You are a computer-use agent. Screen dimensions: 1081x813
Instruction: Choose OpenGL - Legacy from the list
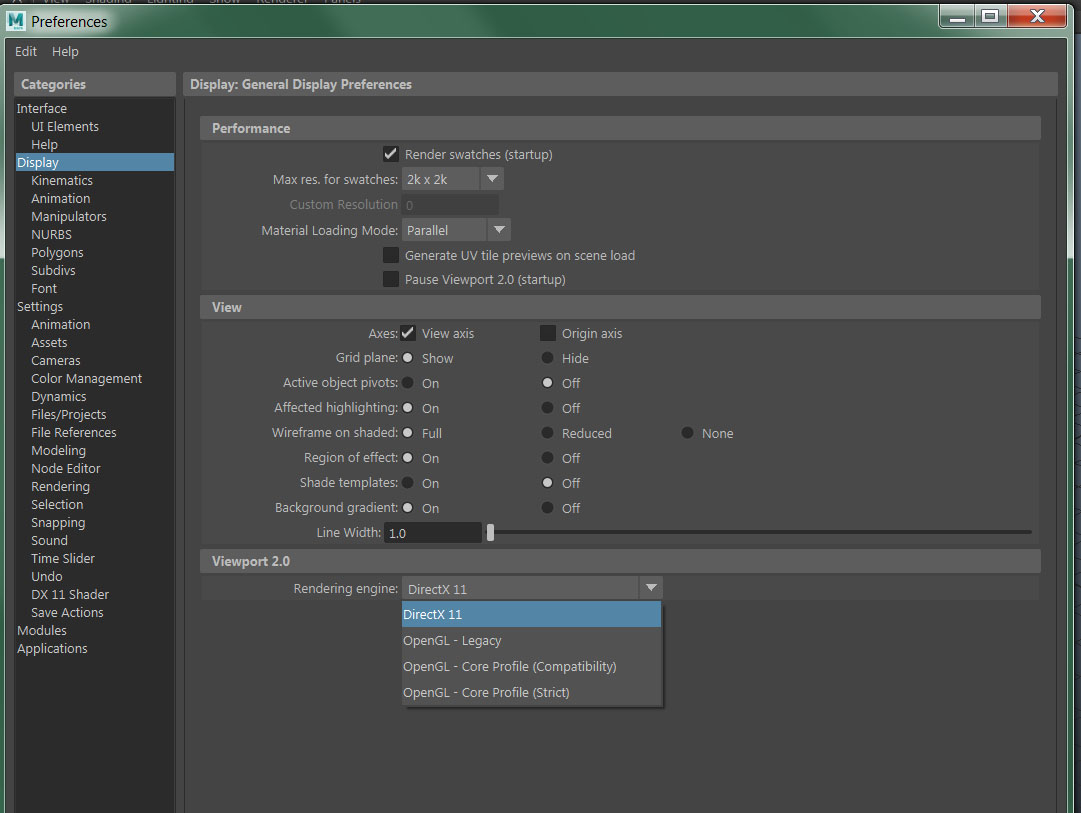click(x=452, y=641)
